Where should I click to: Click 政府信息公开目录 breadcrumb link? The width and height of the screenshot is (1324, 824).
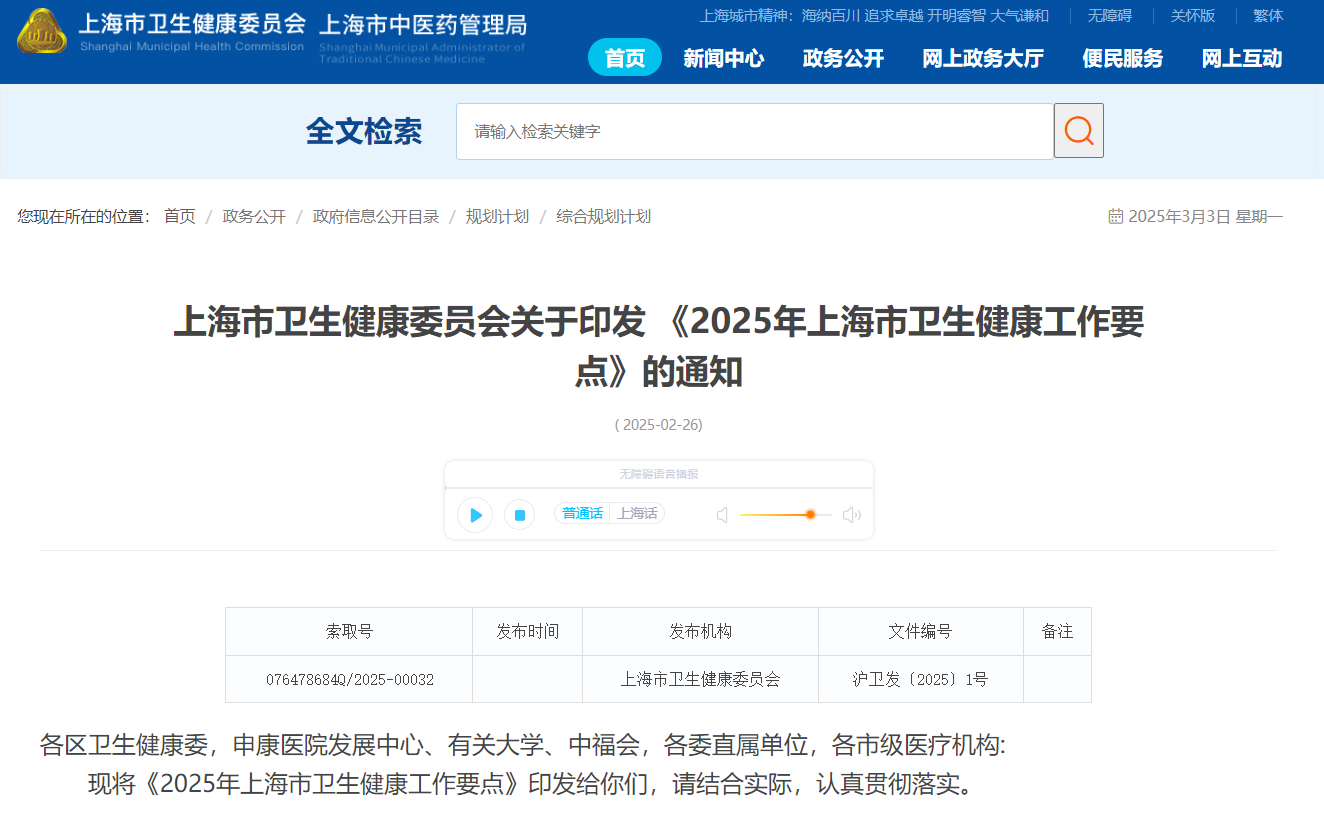tap(376, 216)
